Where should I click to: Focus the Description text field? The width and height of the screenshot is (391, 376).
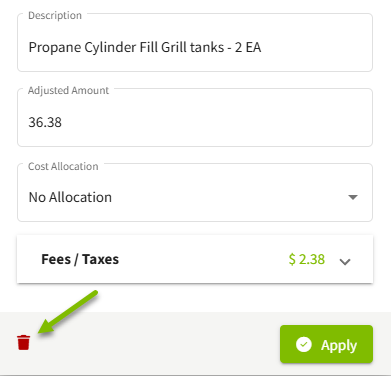click(x=195, y=43)
